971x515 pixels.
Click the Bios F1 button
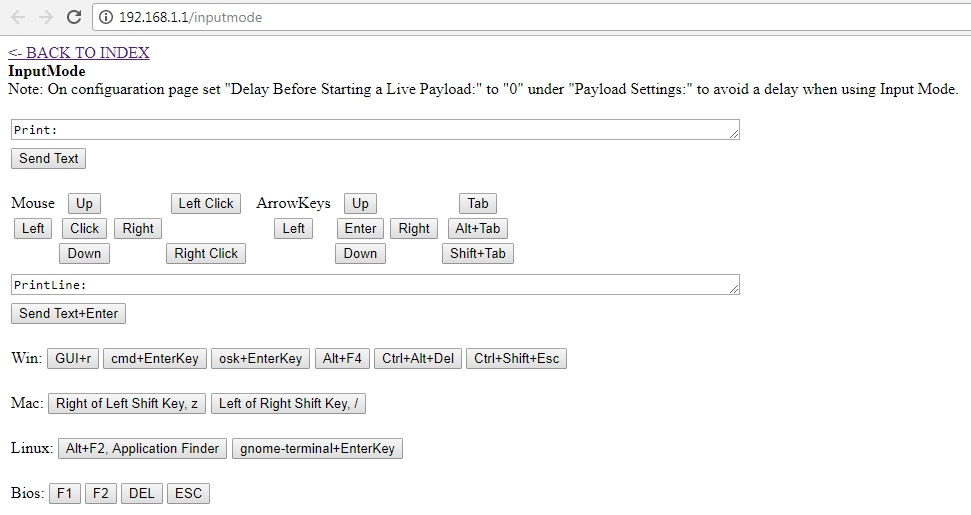(x=64, y=493)
